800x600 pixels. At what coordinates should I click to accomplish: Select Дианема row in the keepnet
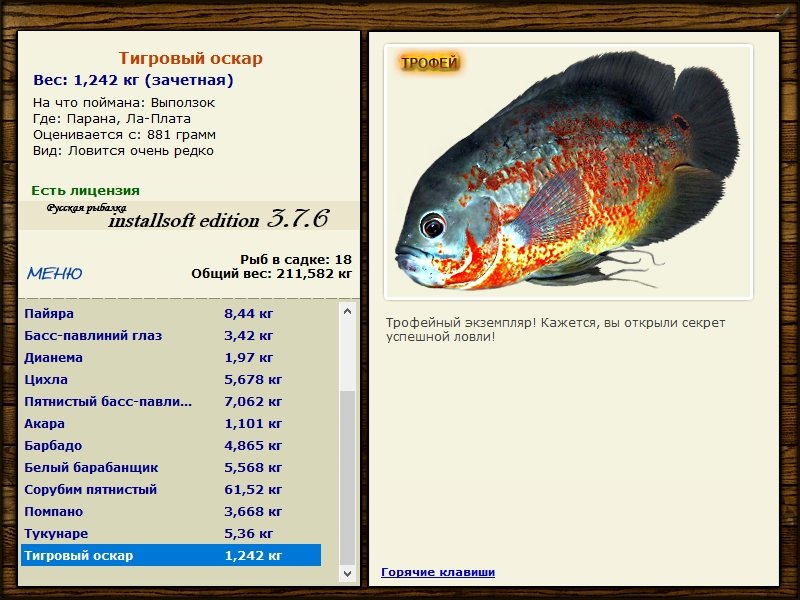tap(171, 357)
